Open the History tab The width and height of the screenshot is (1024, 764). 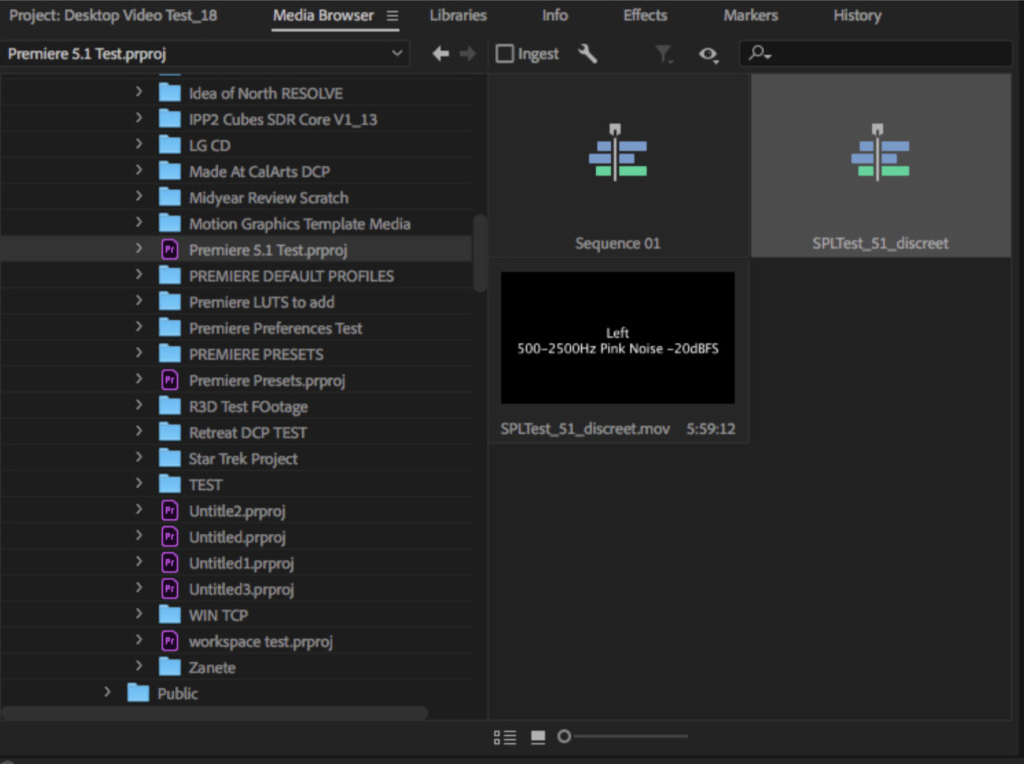pos(857,16)
